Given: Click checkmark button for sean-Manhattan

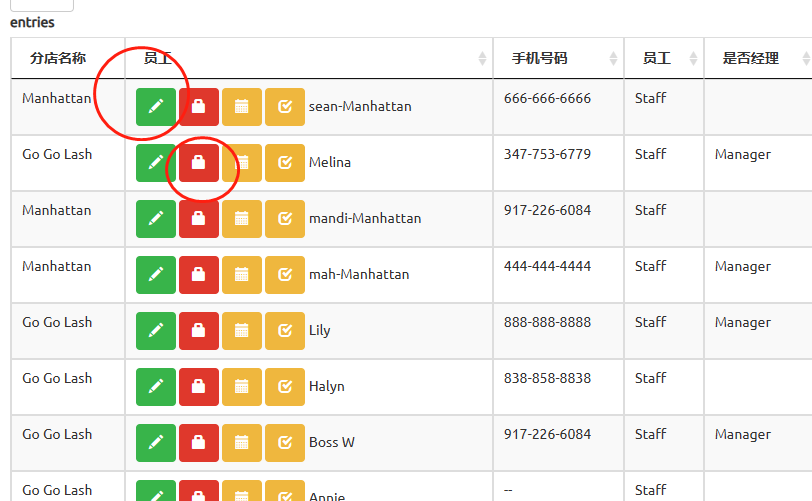Looking at the screenshot, I should pyautogui.click(x=285, y=107).
